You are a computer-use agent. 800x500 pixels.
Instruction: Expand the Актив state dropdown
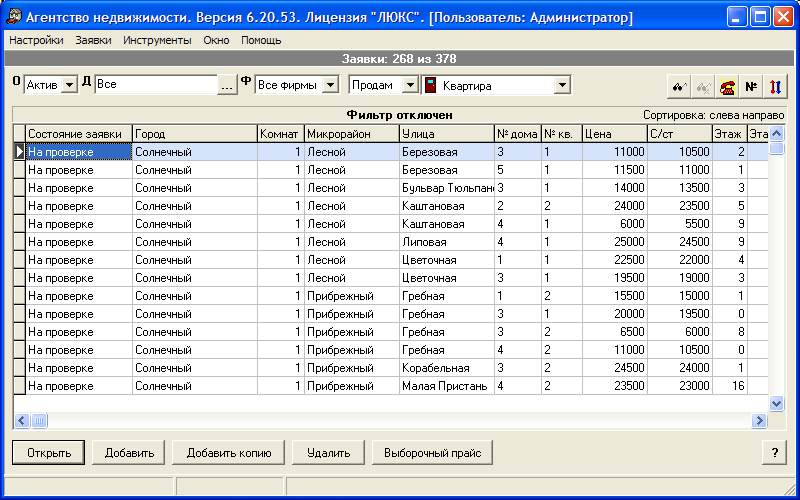[69, 85]
